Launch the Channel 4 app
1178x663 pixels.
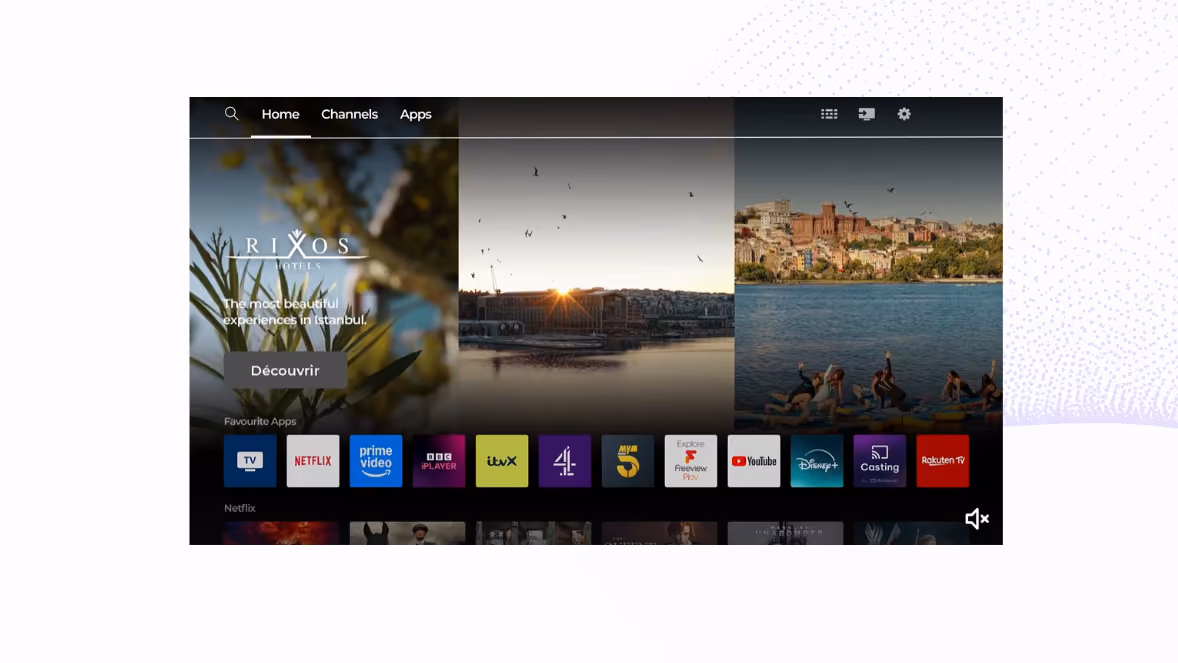pos(565,461)
